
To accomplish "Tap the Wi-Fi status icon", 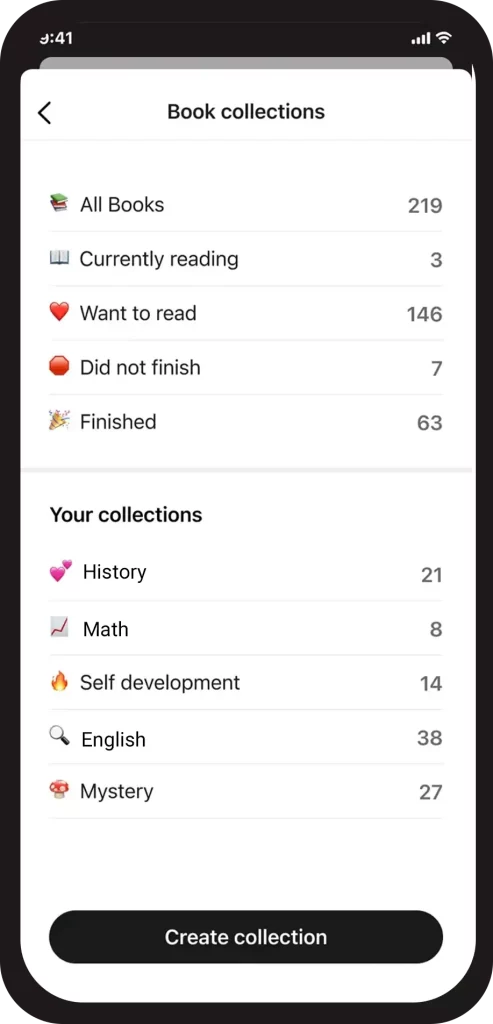I will tap(445, 38).
